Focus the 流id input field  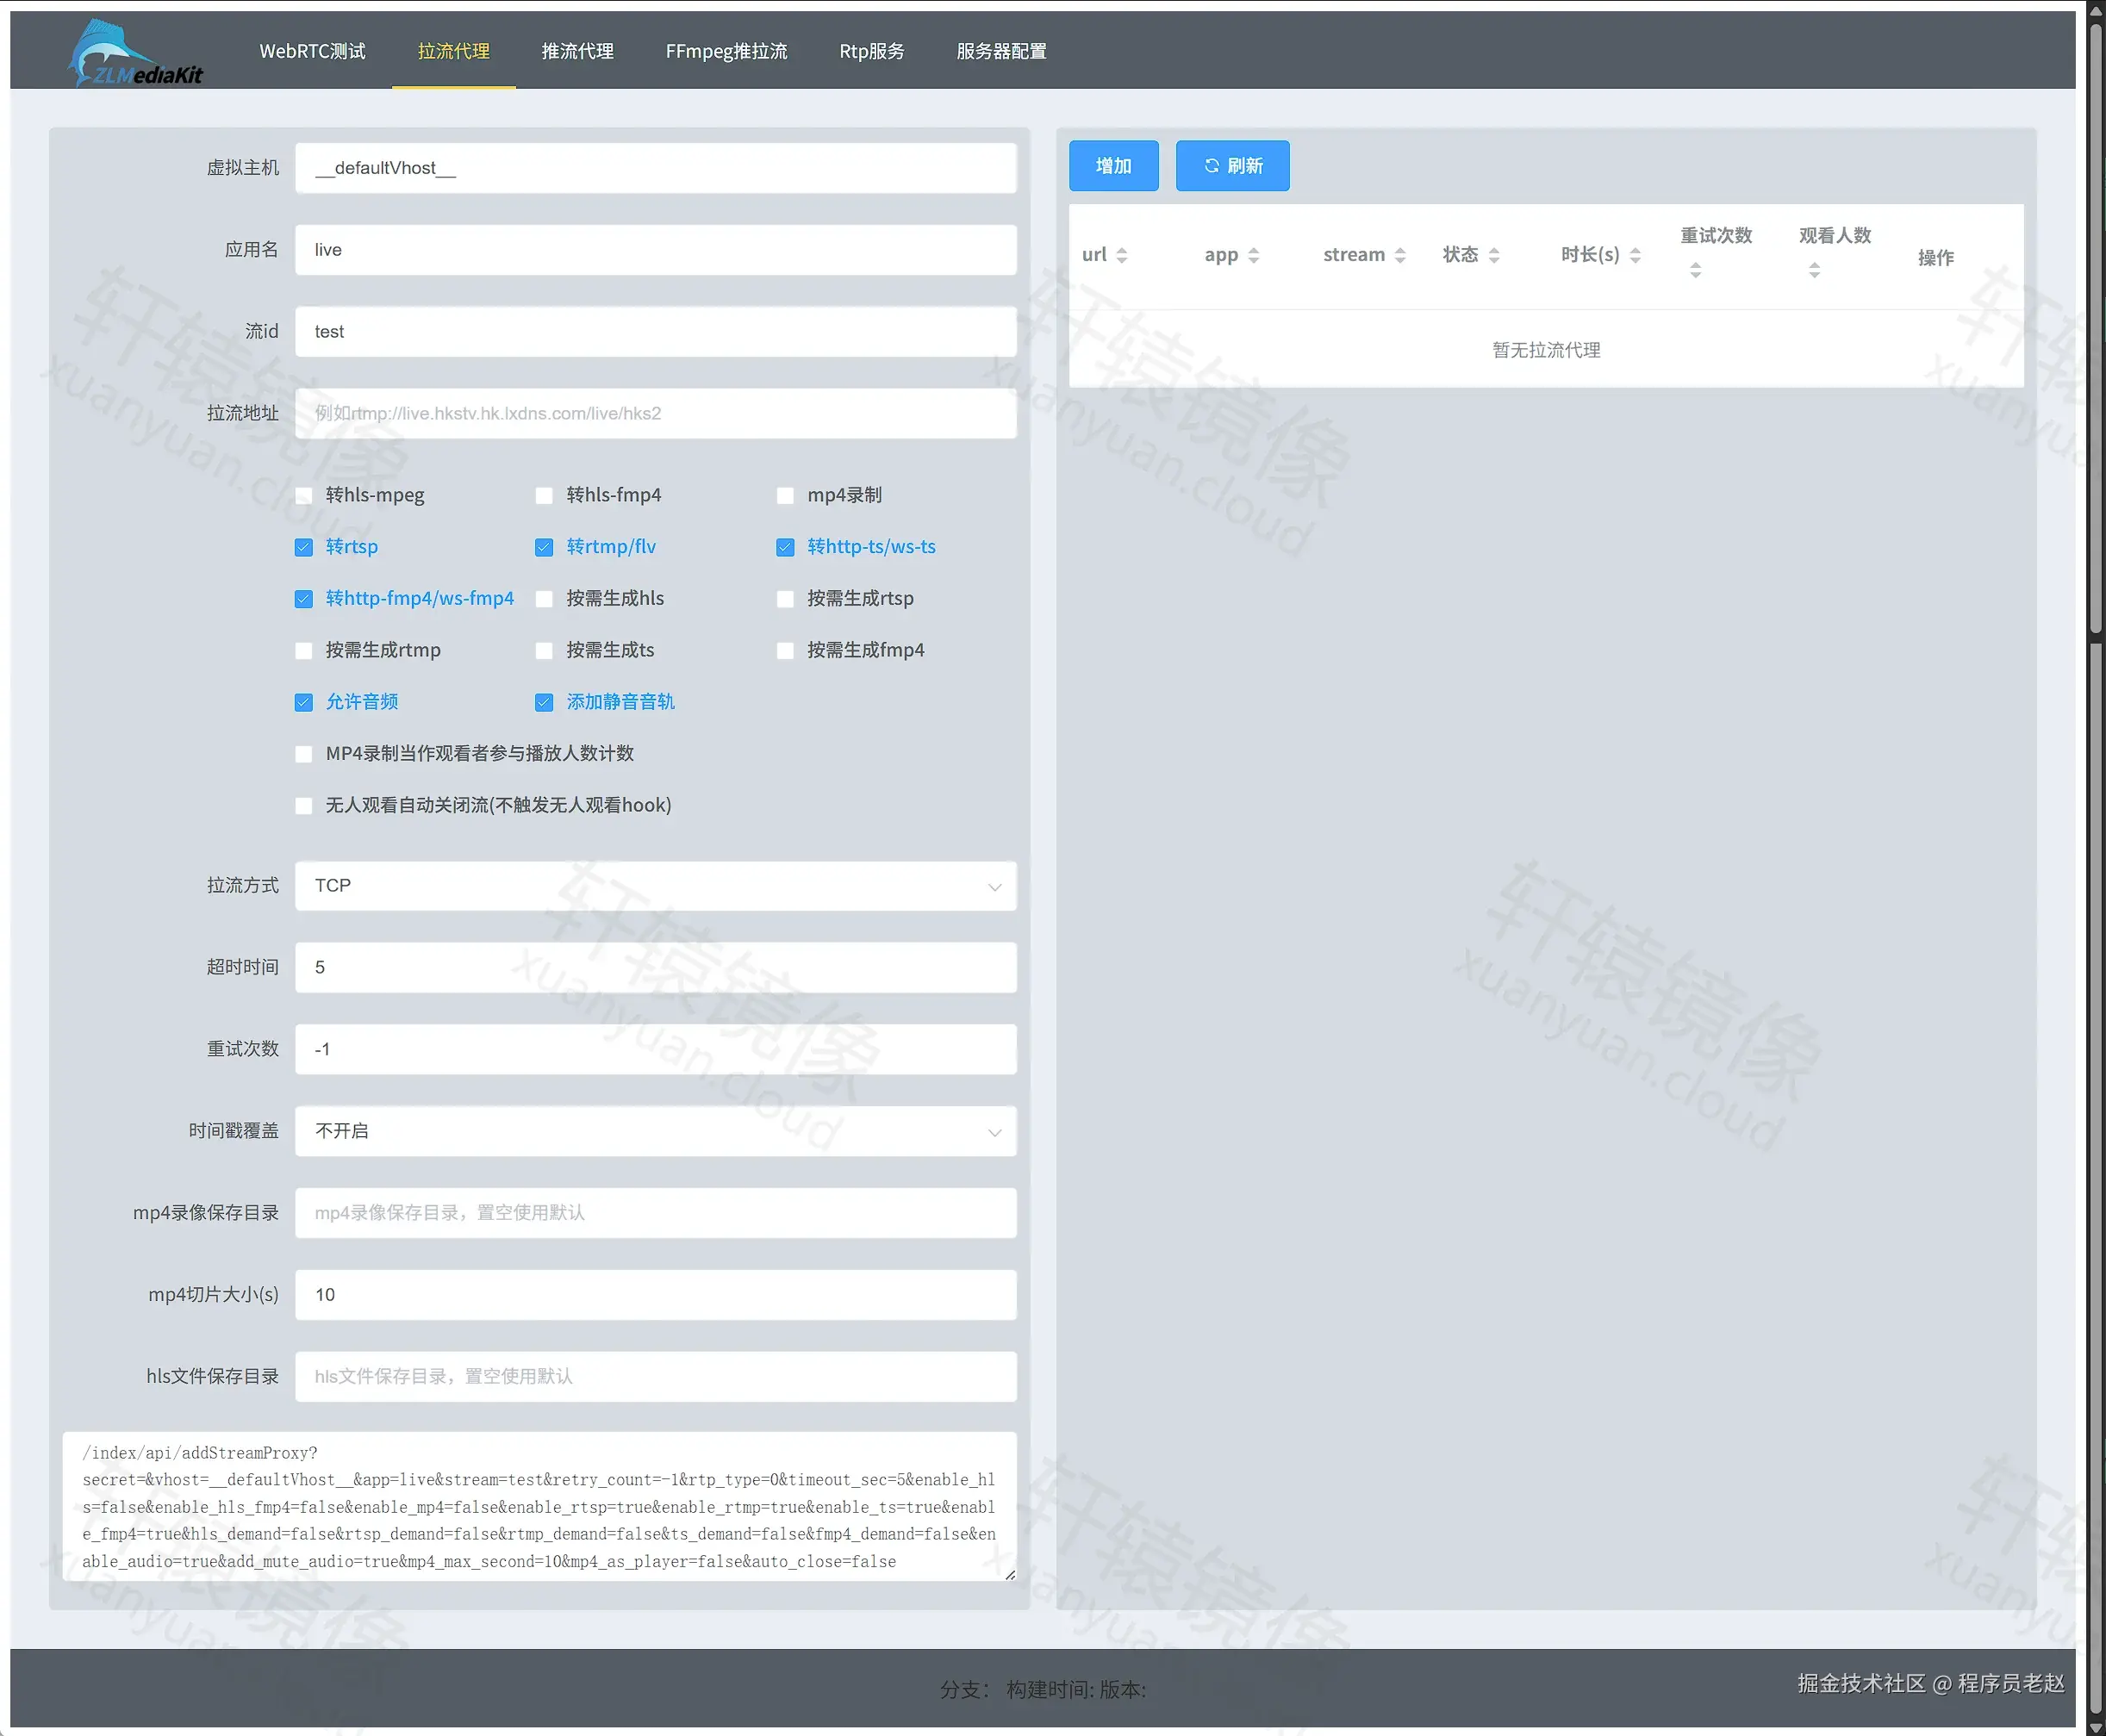(656, 332)
